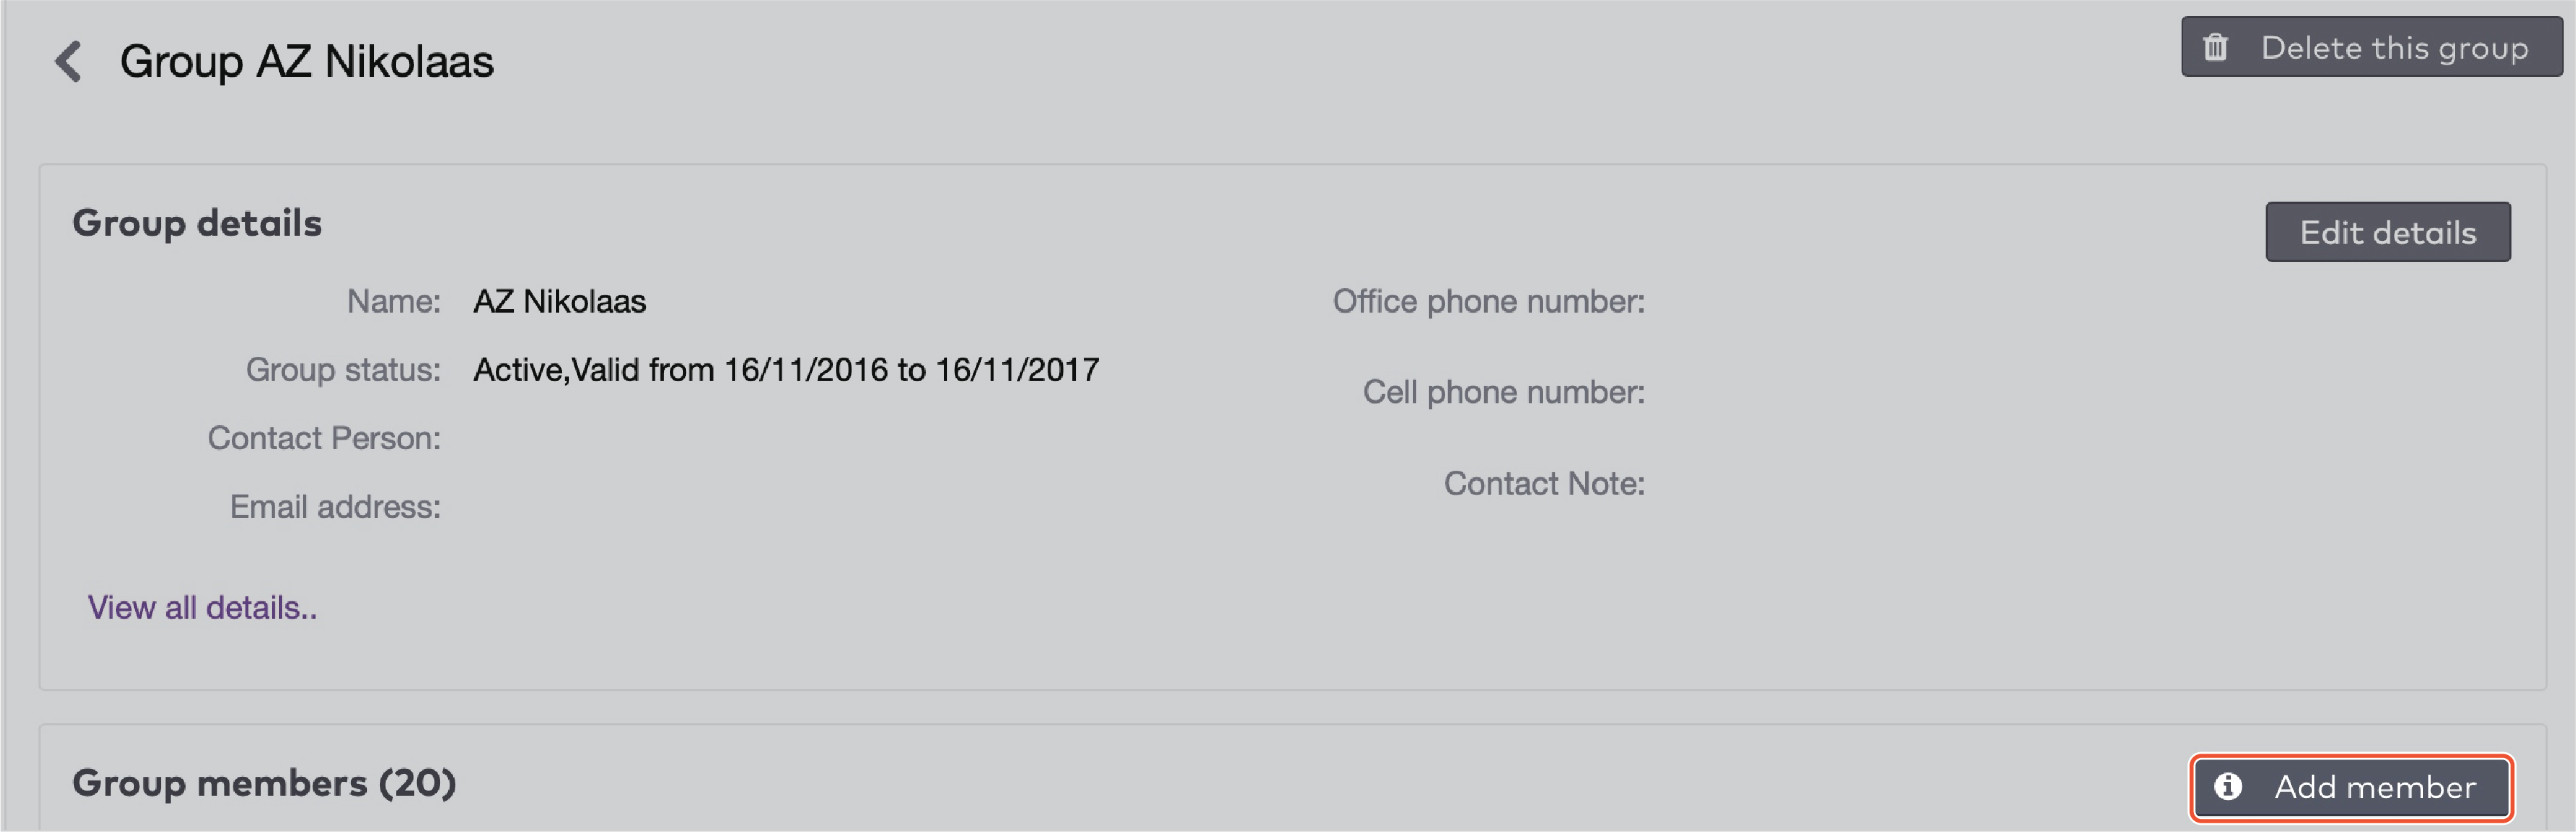Image resolution: width=2576 pixels, height=832 pixels.
Task: Select the back navigation arrow beside group title
Action: click(x=68, y=62)
